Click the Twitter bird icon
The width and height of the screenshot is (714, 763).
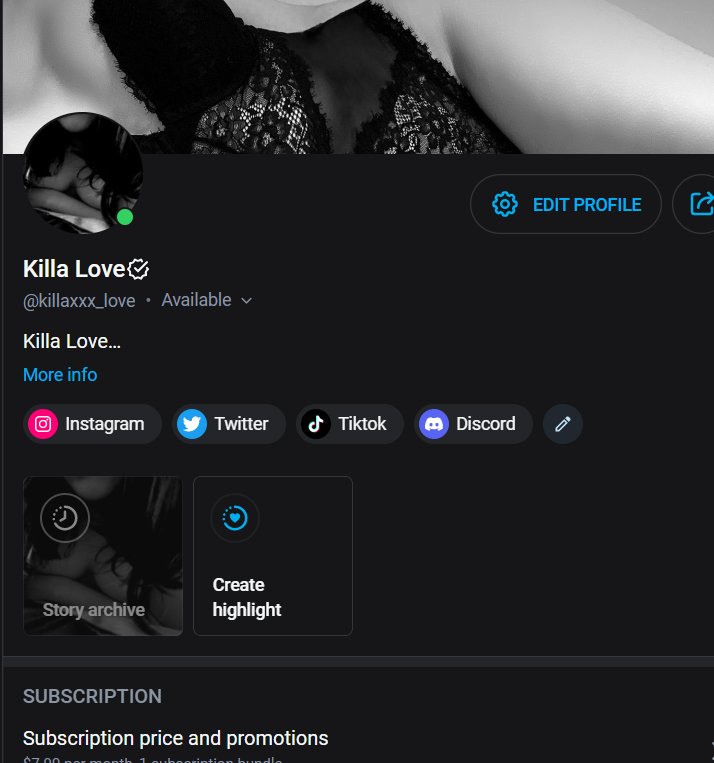pyautogui.click(x=192, y=424)
